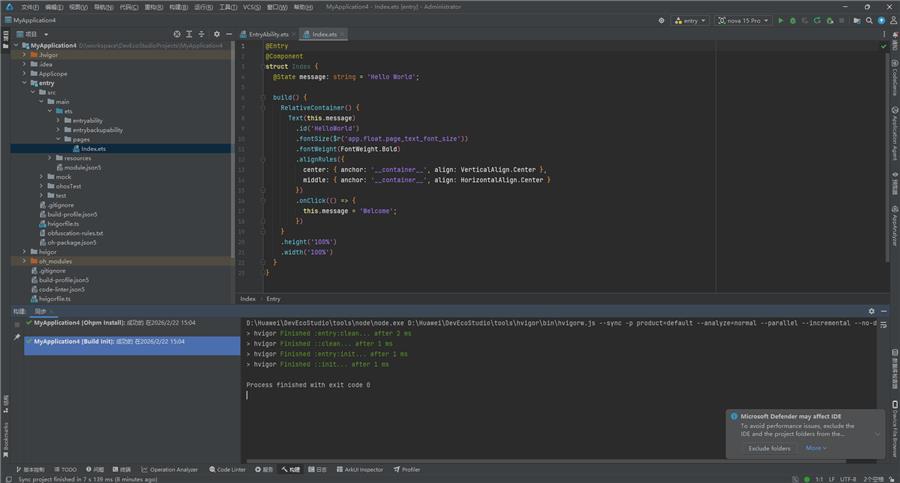
Task: Switch to the EntryAbility.ets editor tab
Action: tap(268, 34)
